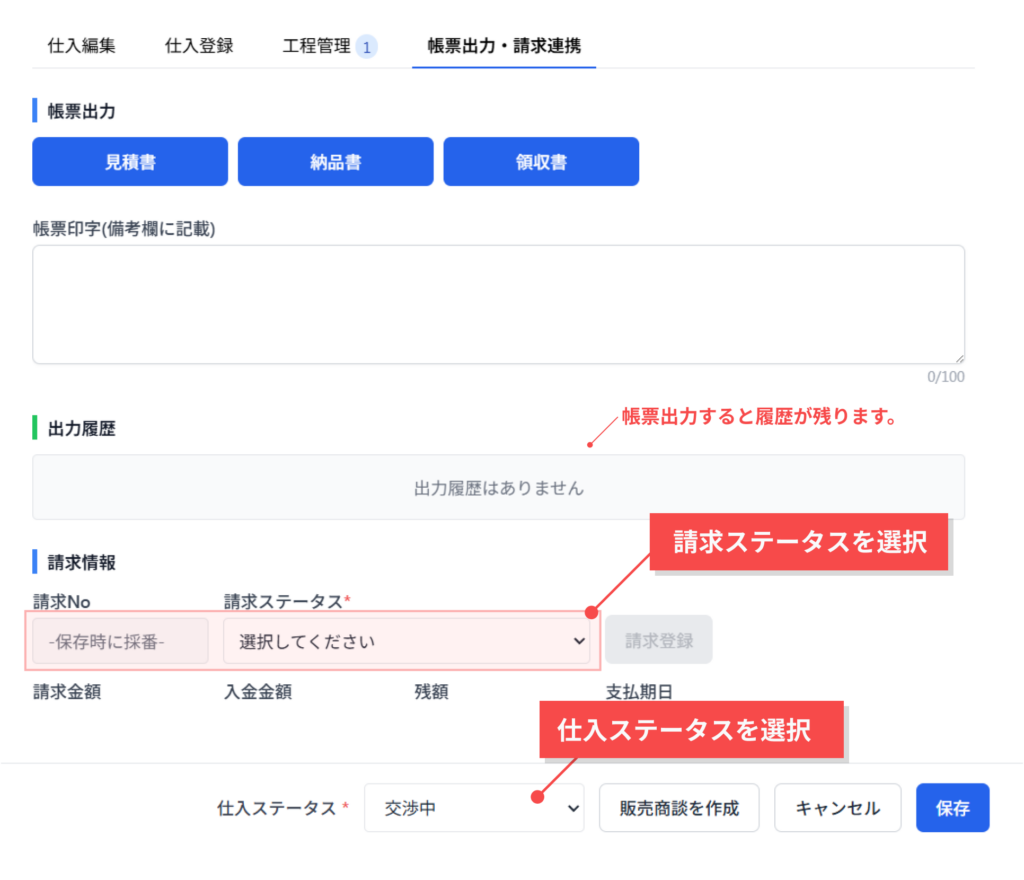Save the form with 保存

pos(952,808)
